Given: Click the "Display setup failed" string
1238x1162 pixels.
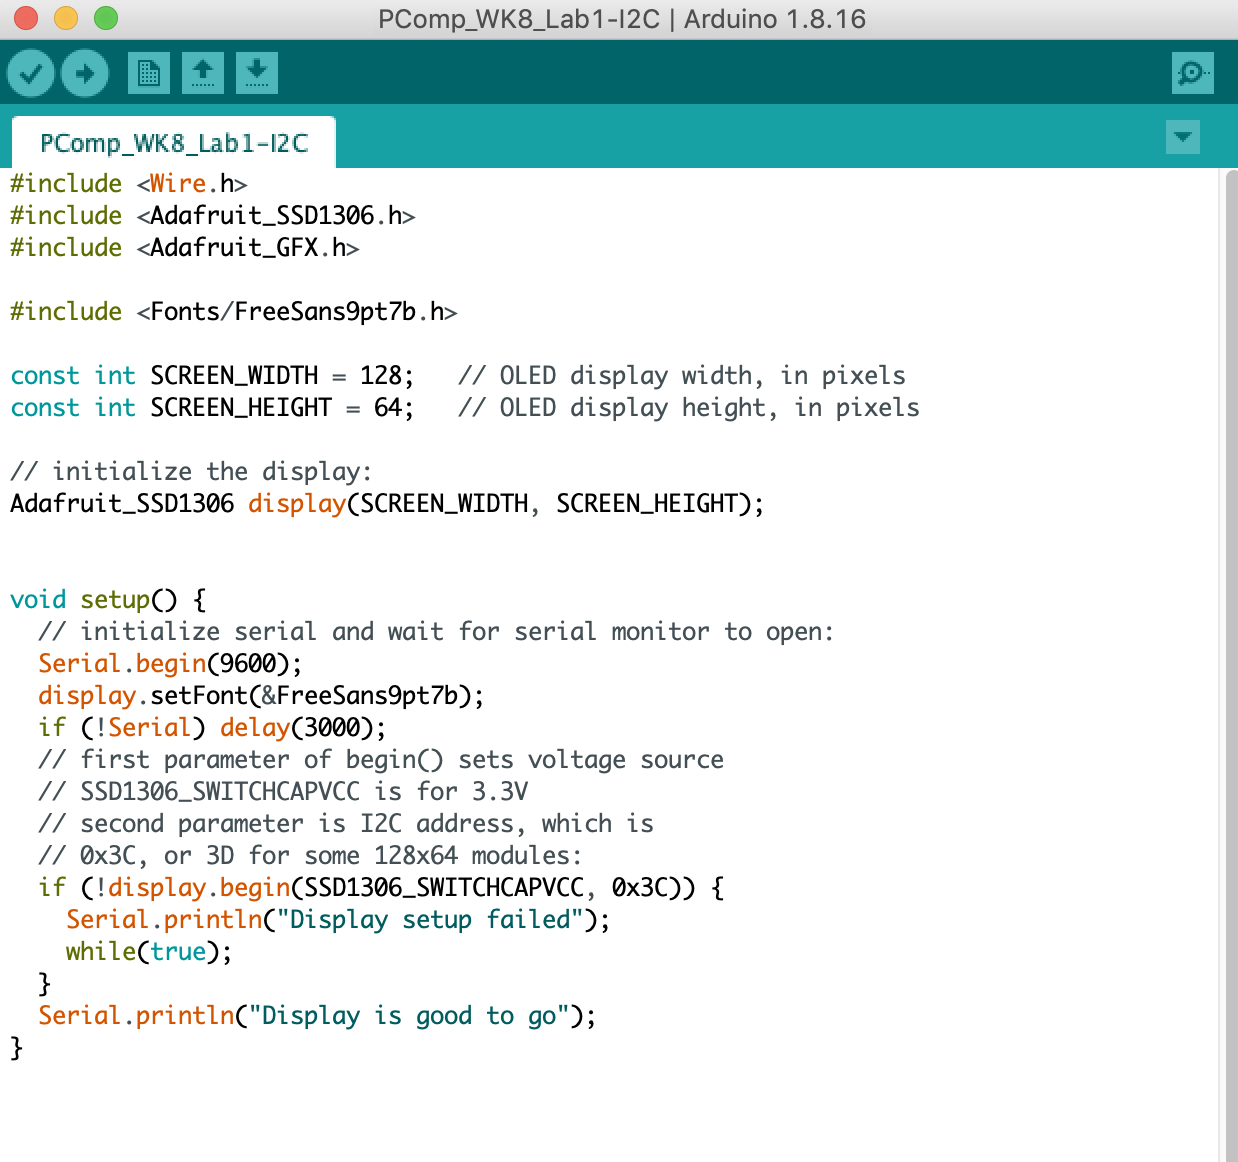Looking at the screenshot, I should (x=430, y=920).
